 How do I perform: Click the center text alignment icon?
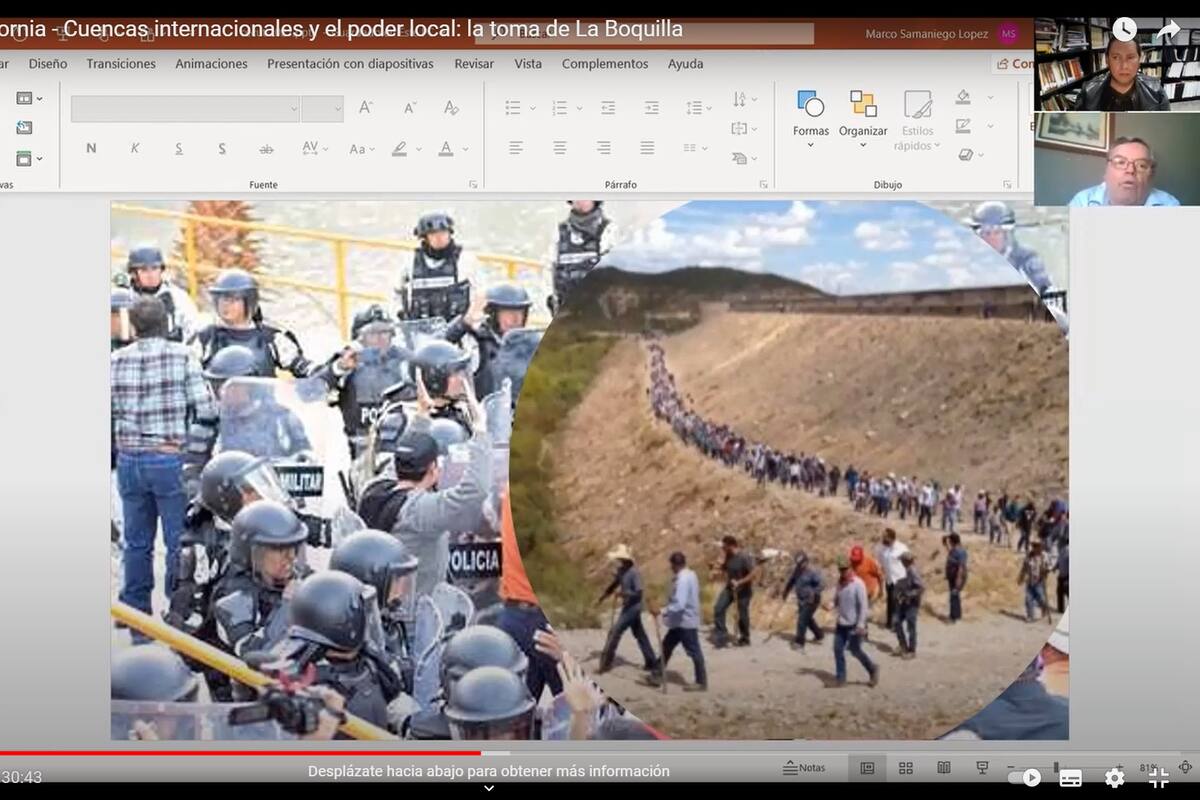(x=559, y=148)
